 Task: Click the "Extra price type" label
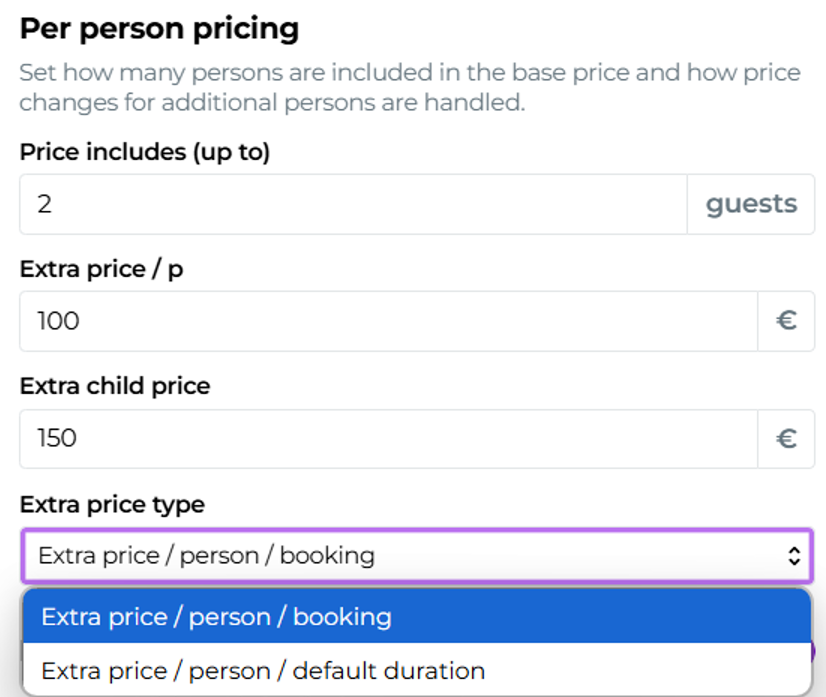click(x=112, y=504)
